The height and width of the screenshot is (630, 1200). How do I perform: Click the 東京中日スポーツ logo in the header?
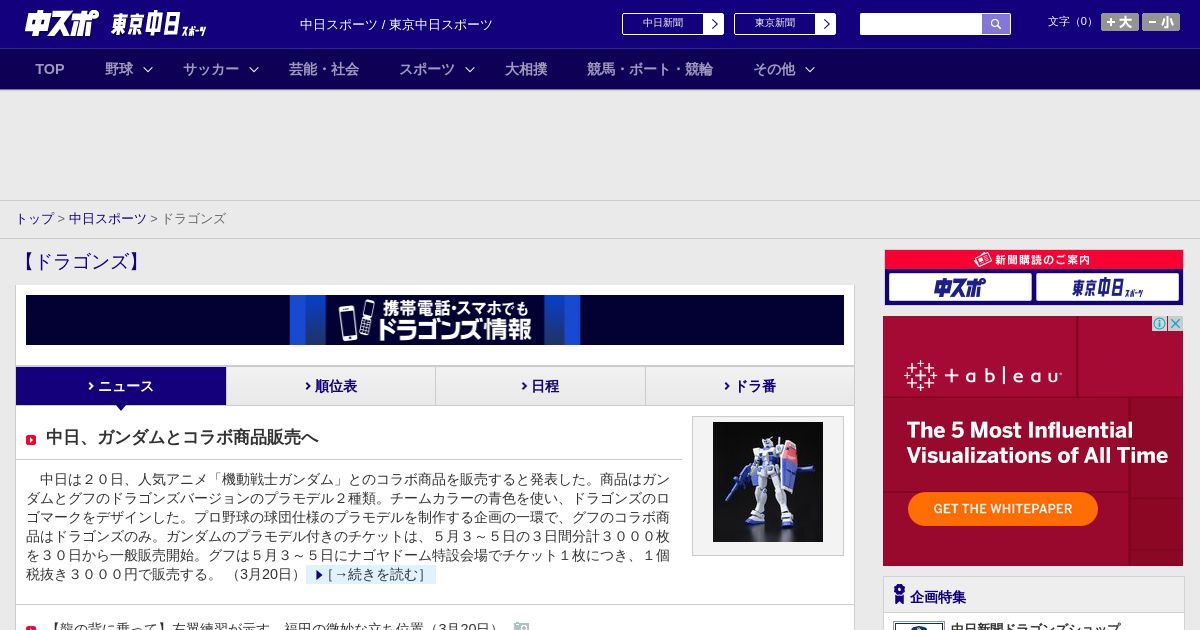coord(158,24)
